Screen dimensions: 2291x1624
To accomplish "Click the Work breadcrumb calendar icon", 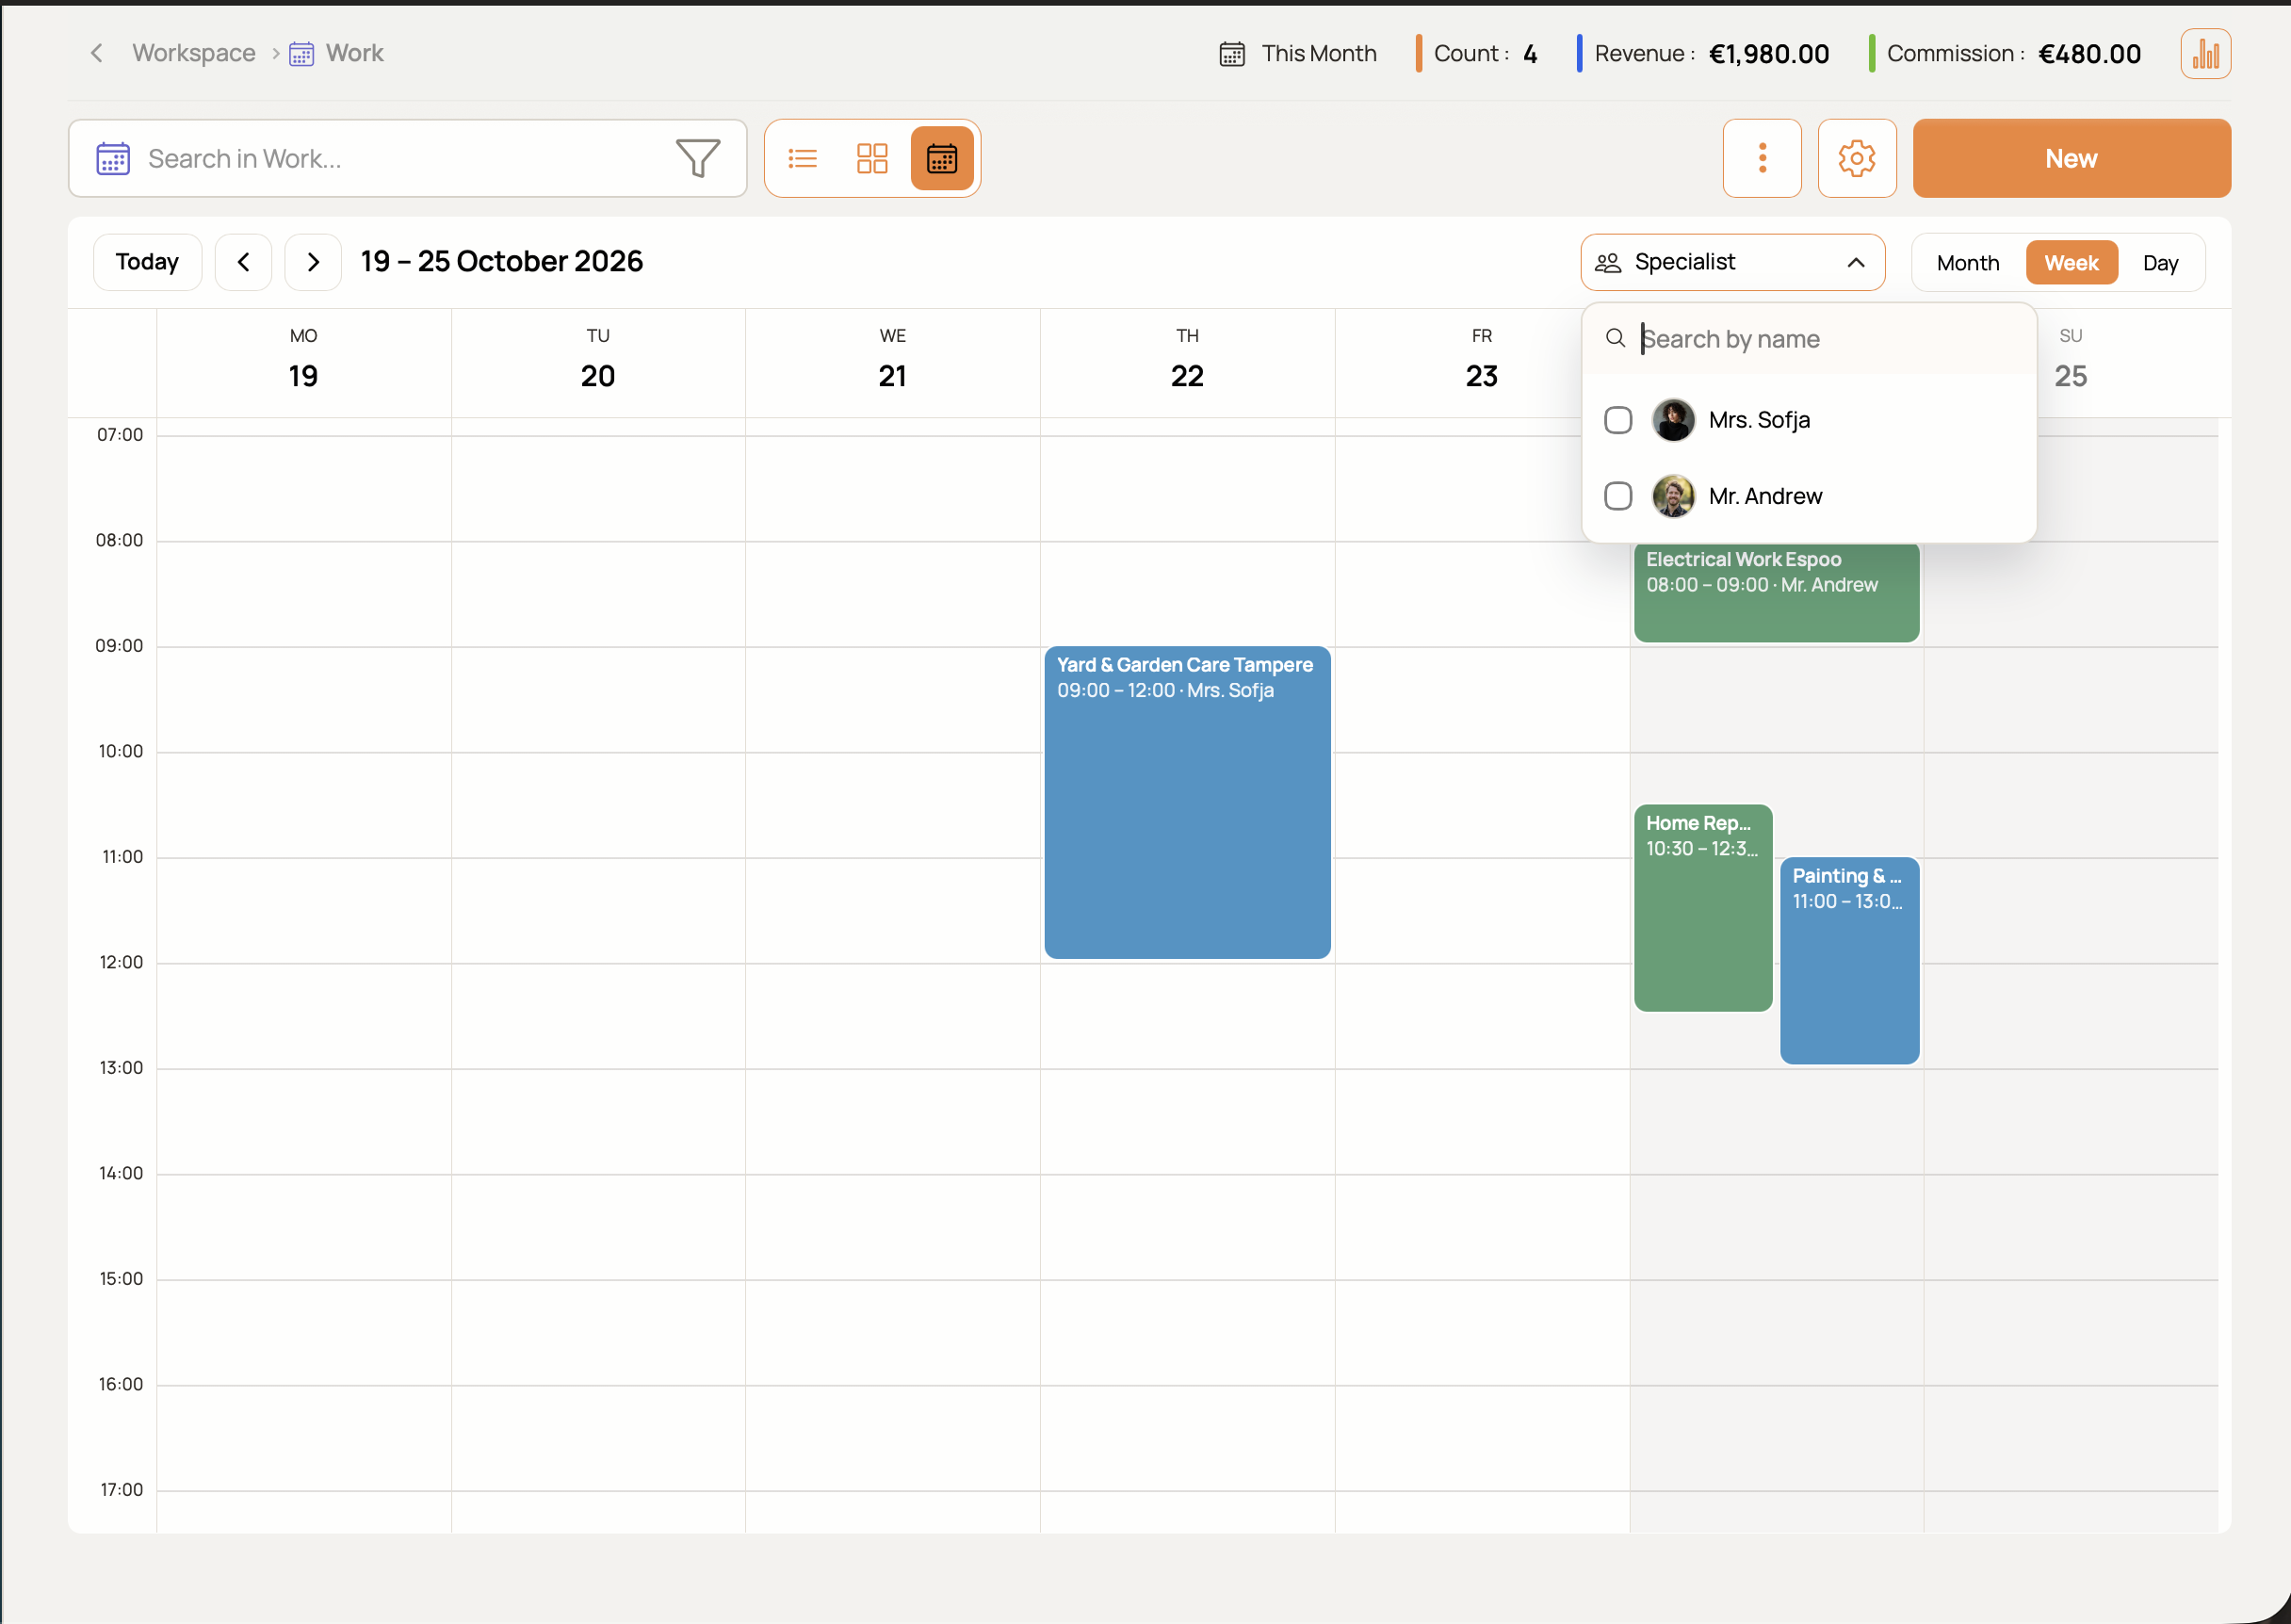I will pyautogui.click(x=301, y=53).
